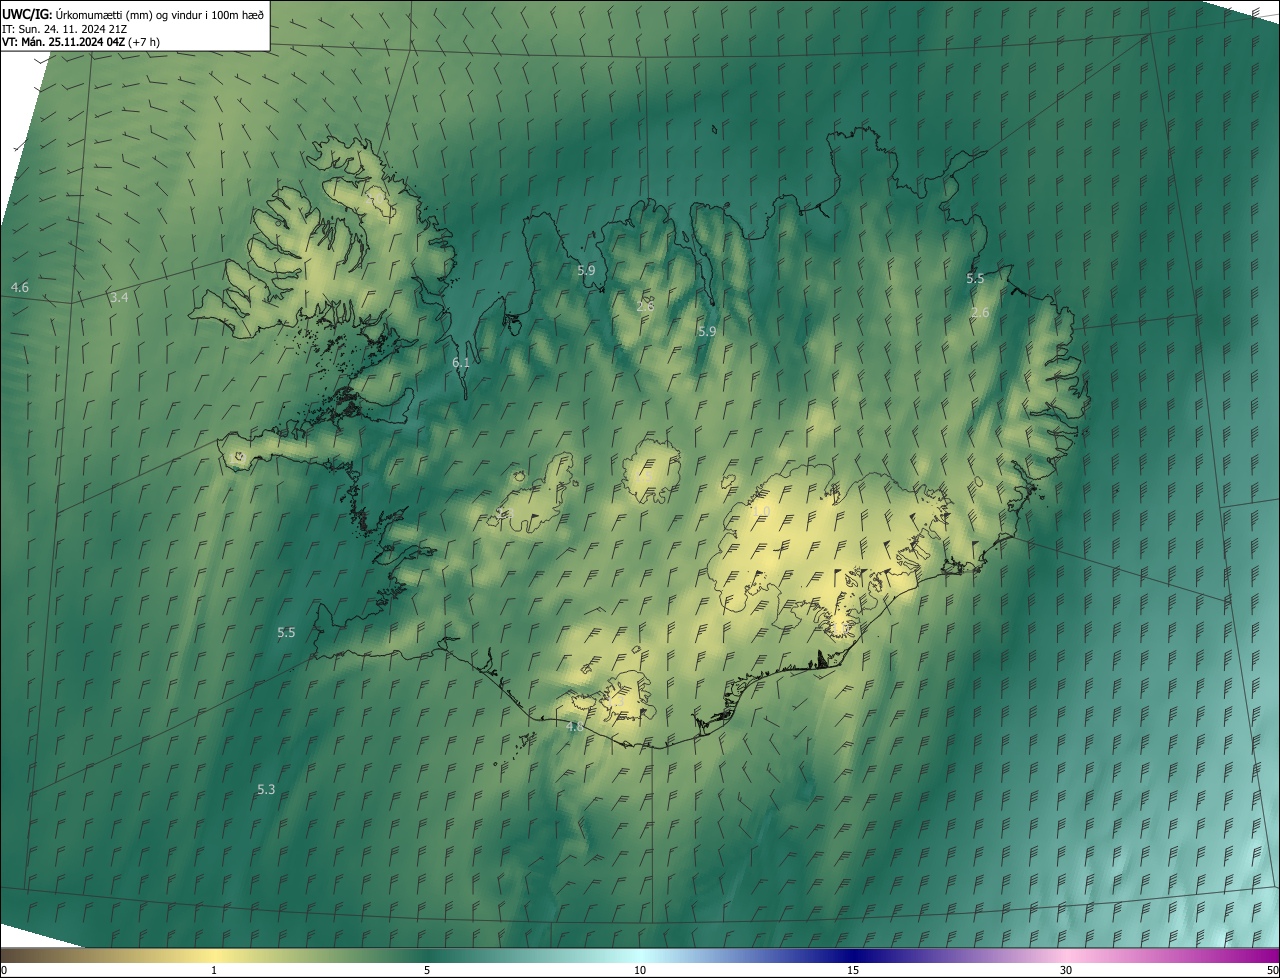
Task: Click the 2.6 value label
Action: pyautogui.click(x=980, y=313)
